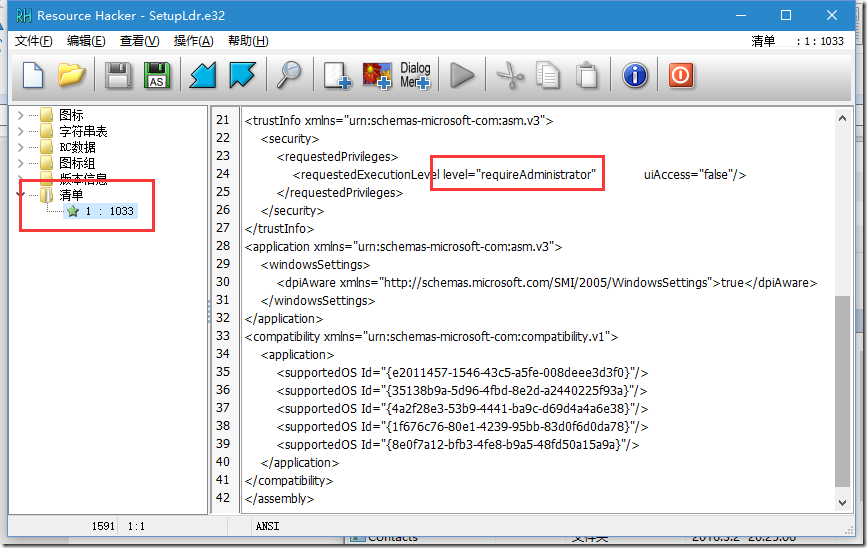Viewport: 867px width, 548px height.
Task: Click the Add new resource page icon
Action: pyautogui.click(x=337, y=75)
